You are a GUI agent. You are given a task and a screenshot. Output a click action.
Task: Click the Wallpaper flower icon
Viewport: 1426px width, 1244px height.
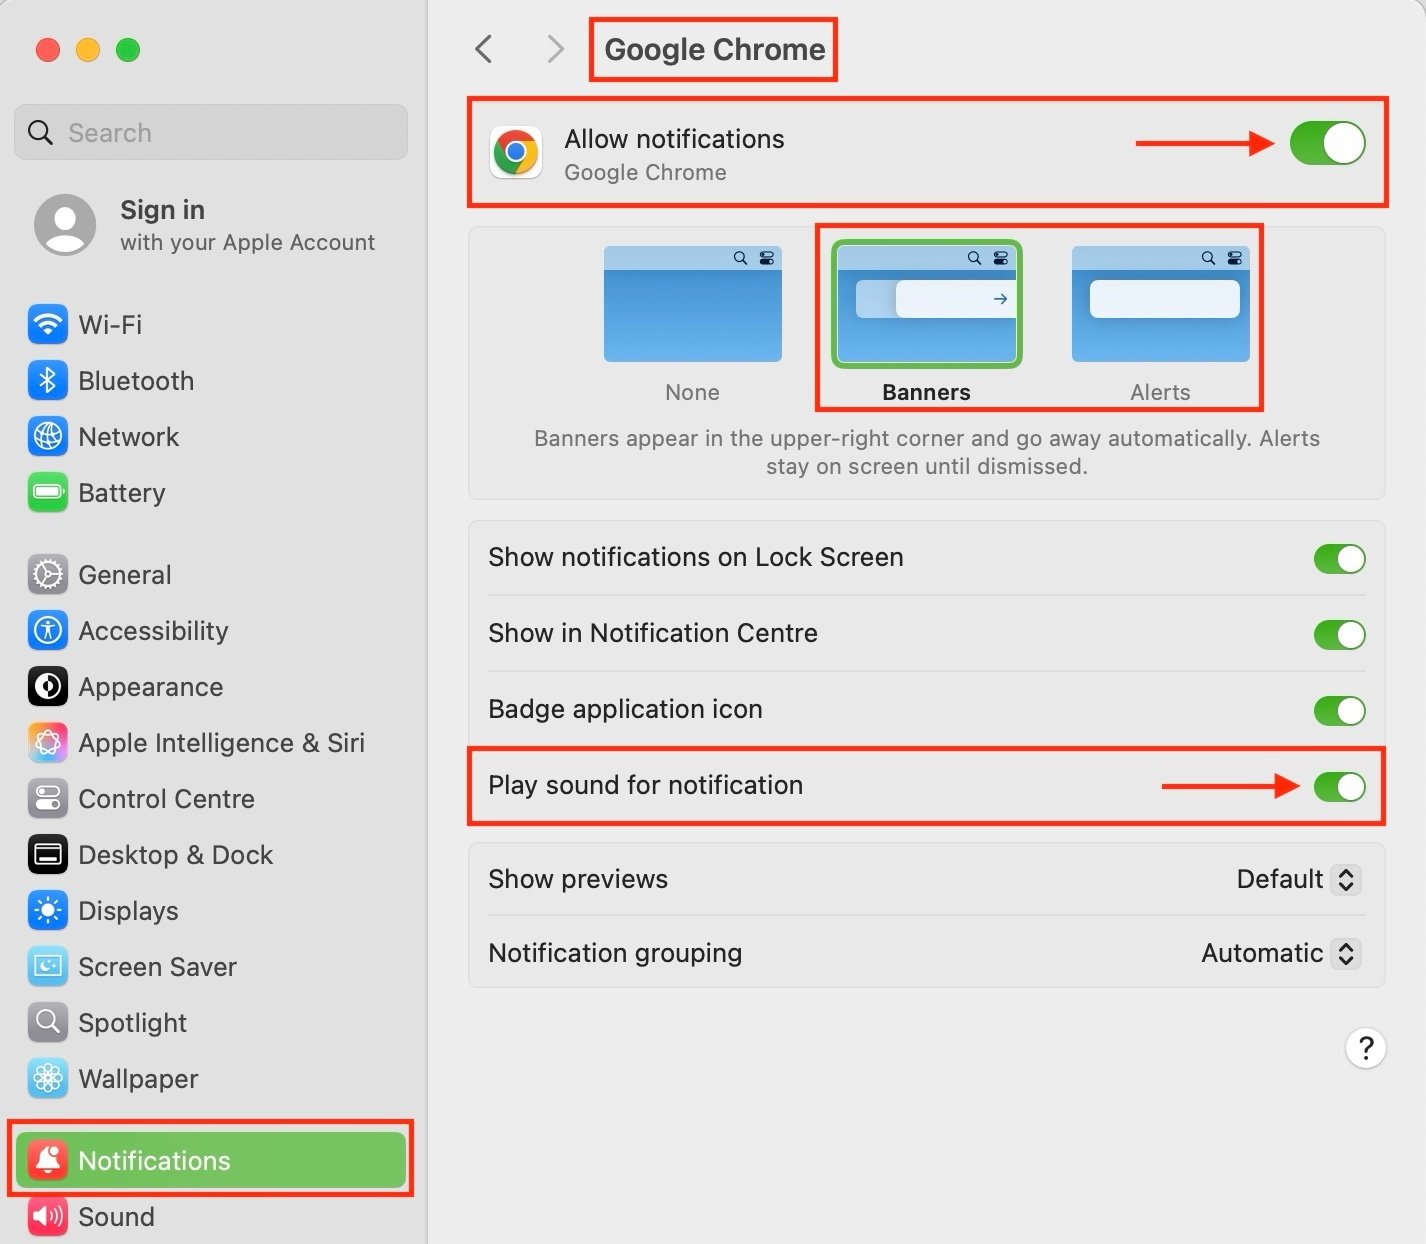[47, 1079]
